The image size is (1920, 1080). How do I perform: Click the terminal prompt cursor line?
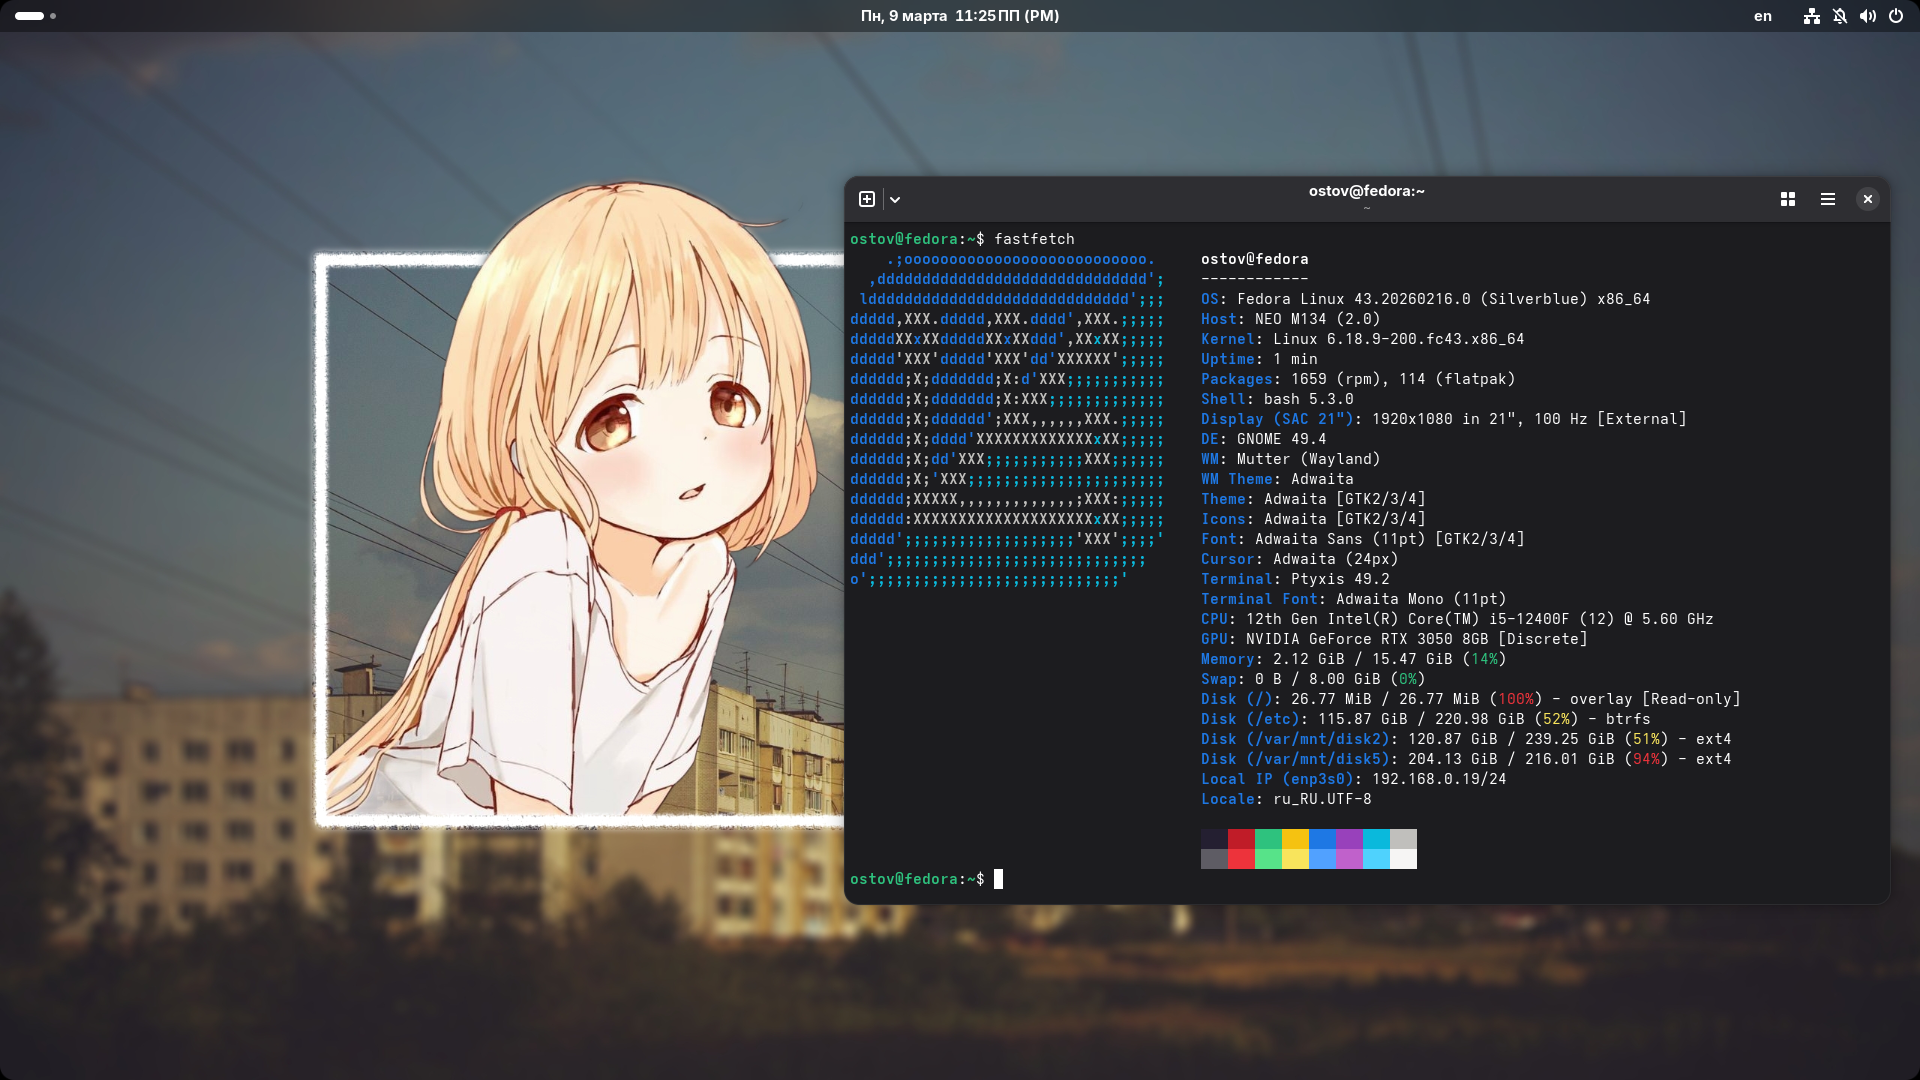(998, 879)
